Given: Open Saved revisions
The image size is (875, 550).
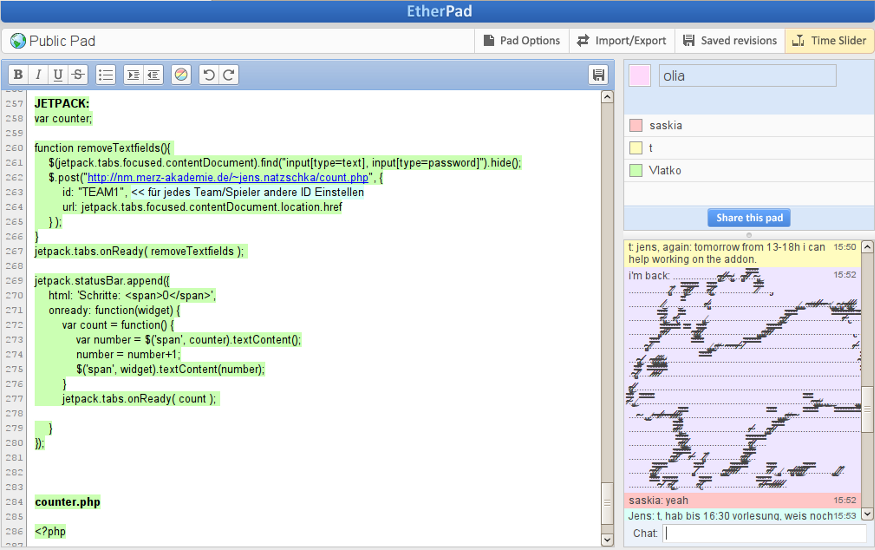Looking at the screenshot, I should point(730,41).
